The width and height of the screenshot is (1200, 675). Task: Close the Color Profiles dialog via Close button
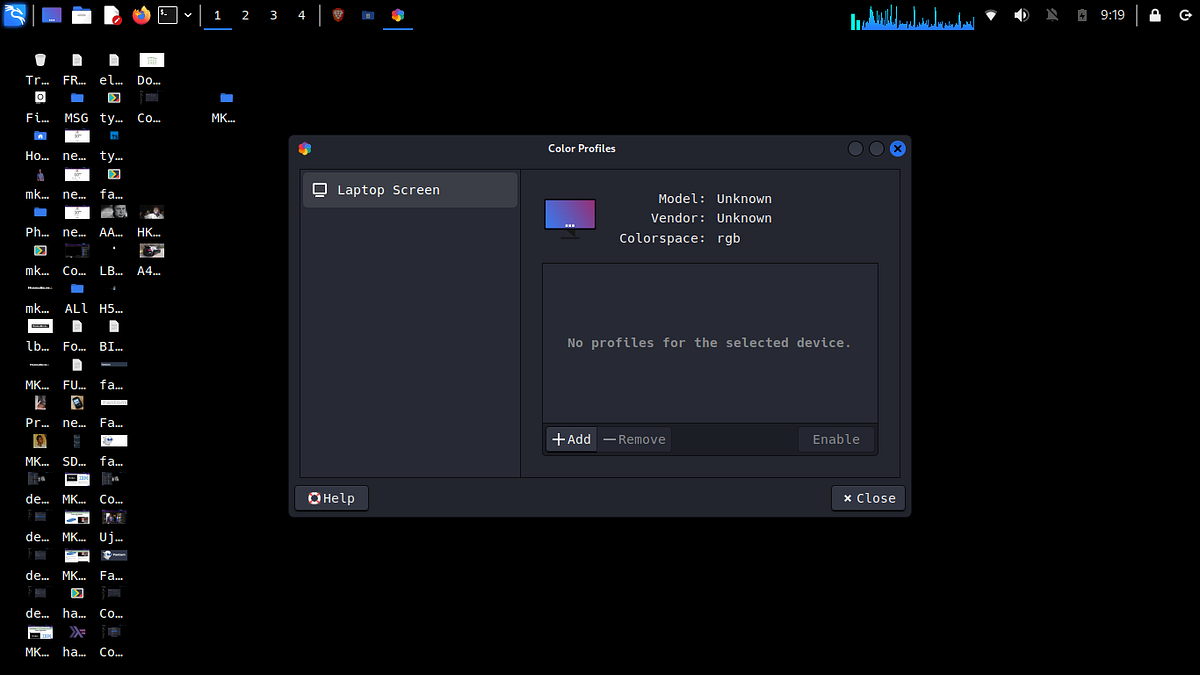tap(868, 498)
